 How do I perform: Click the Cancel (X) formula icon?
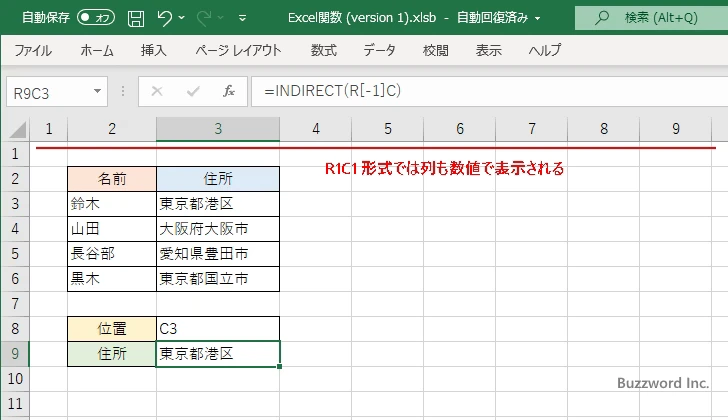(x=157, y=91)
